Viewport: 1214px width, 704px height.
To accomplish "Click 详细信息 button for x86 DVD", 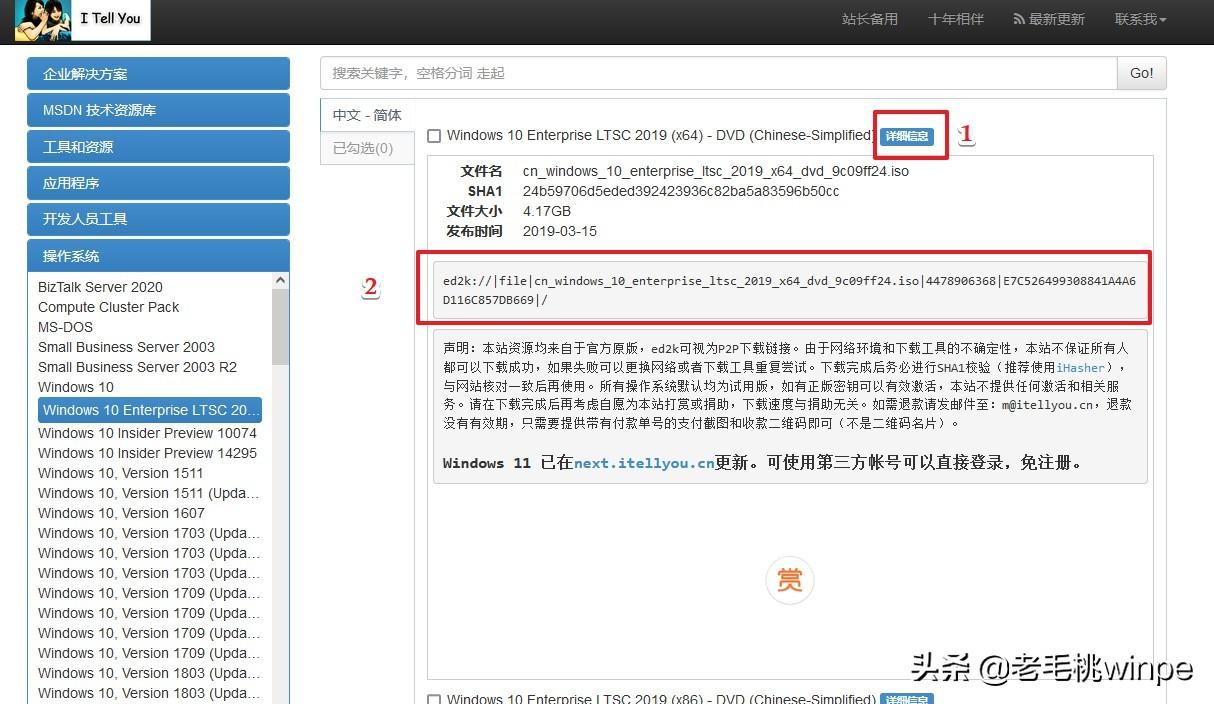I will click(907, 699).
